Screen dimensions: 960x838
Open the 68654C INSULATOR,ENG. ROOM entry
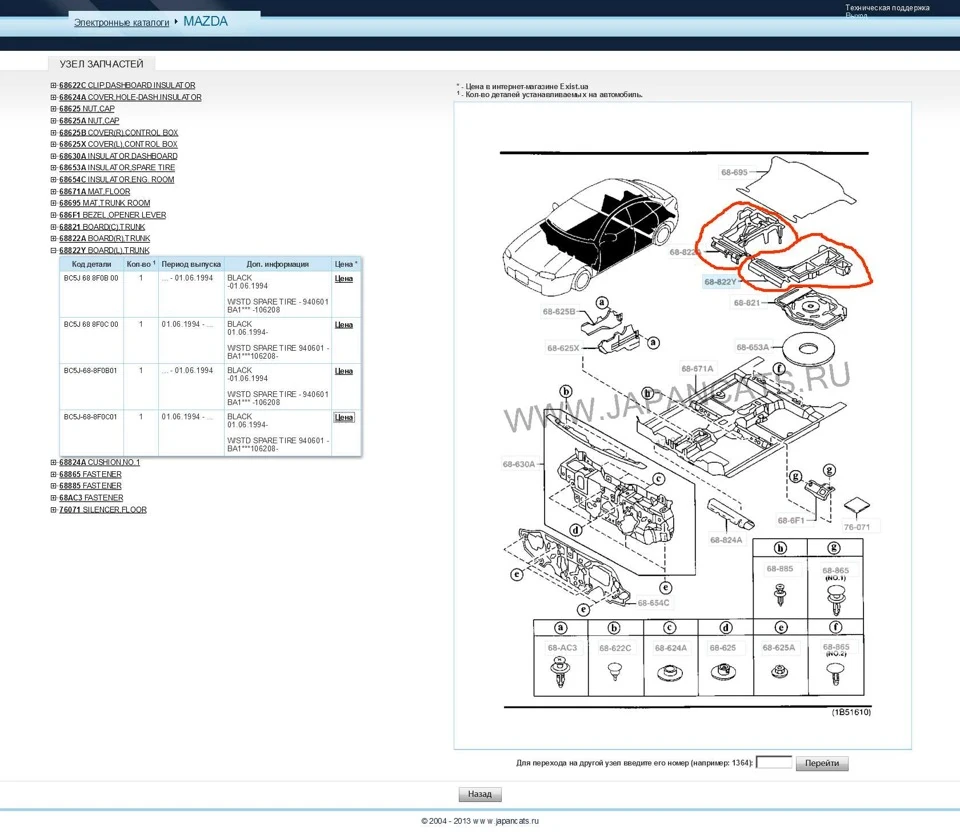point(116,180)
